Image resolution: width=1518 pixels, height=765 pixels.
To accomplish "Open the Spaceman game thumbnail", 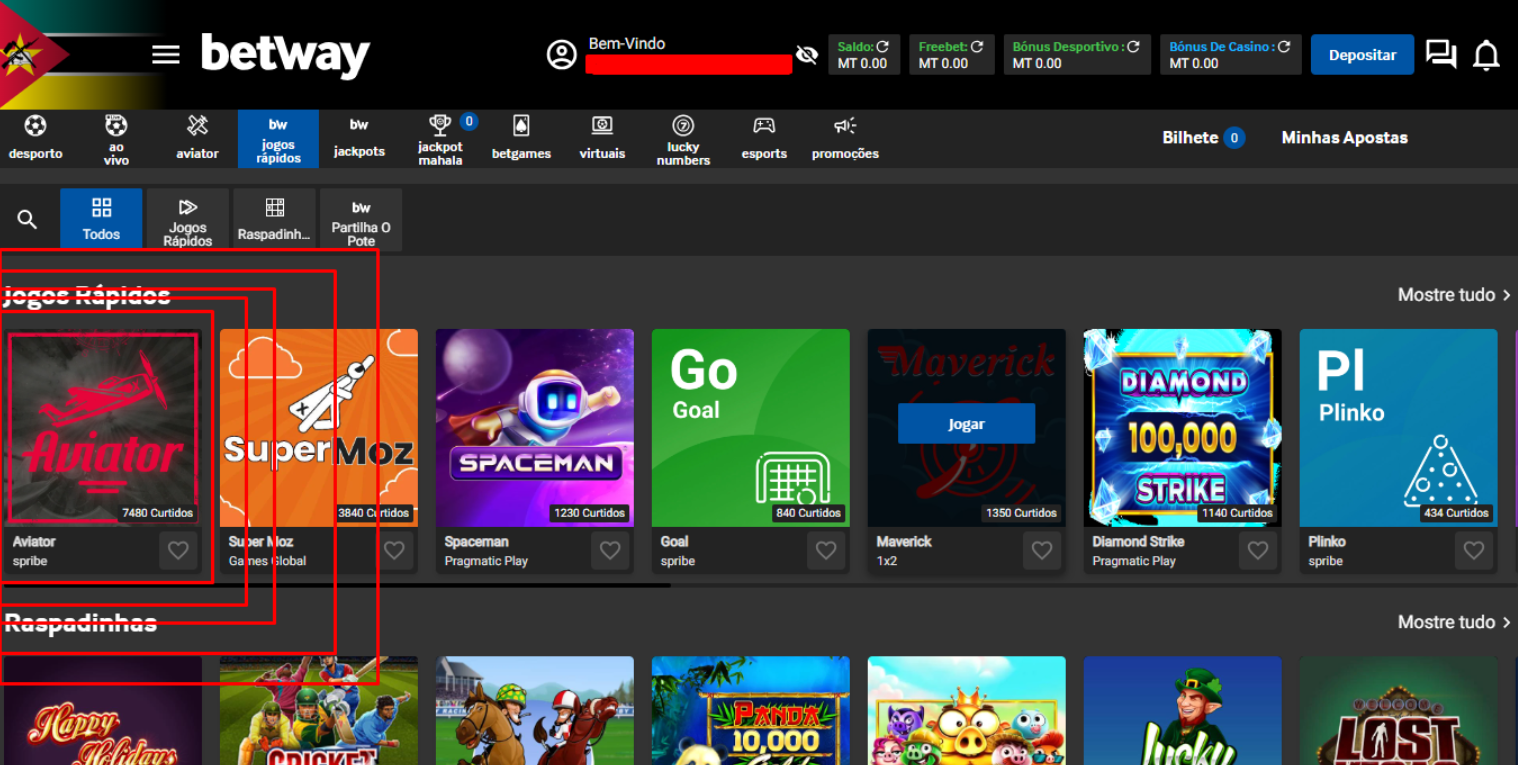I will [x=535, y=428].
